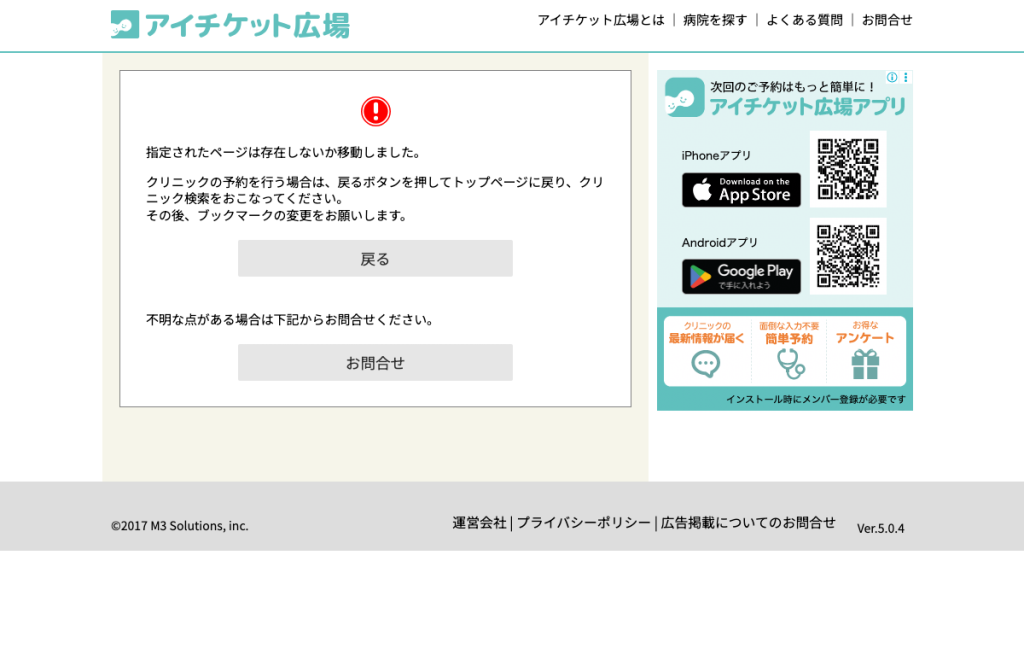Click the 戻る button
Image resolution: width=1024 pixels, height=666 pixels.
pos(376,259)
